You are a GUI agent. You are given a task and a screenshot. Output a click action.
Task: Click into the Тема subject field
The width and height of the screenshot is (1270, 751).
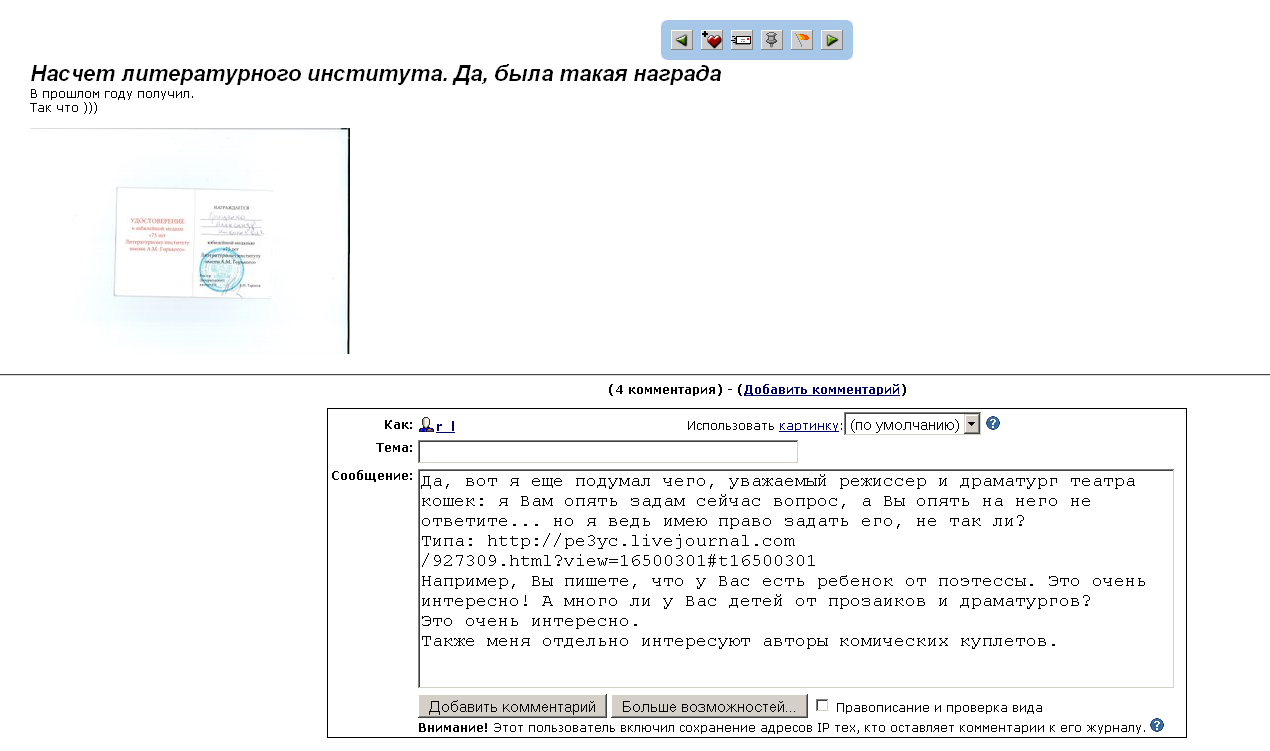(x=608, y=452)
